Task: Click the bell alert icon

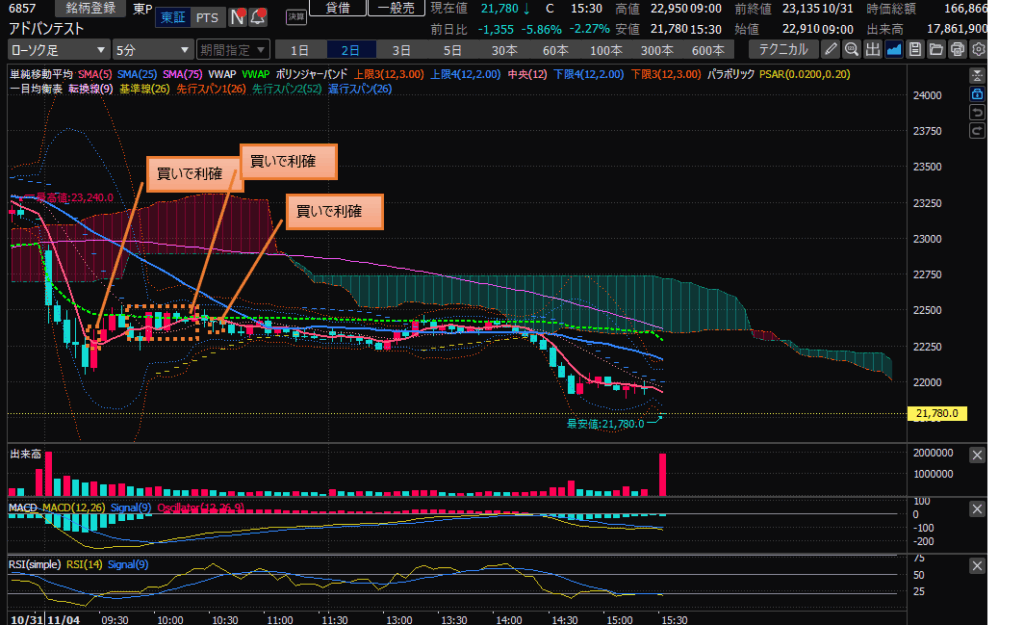Action: tap(258, 17)
